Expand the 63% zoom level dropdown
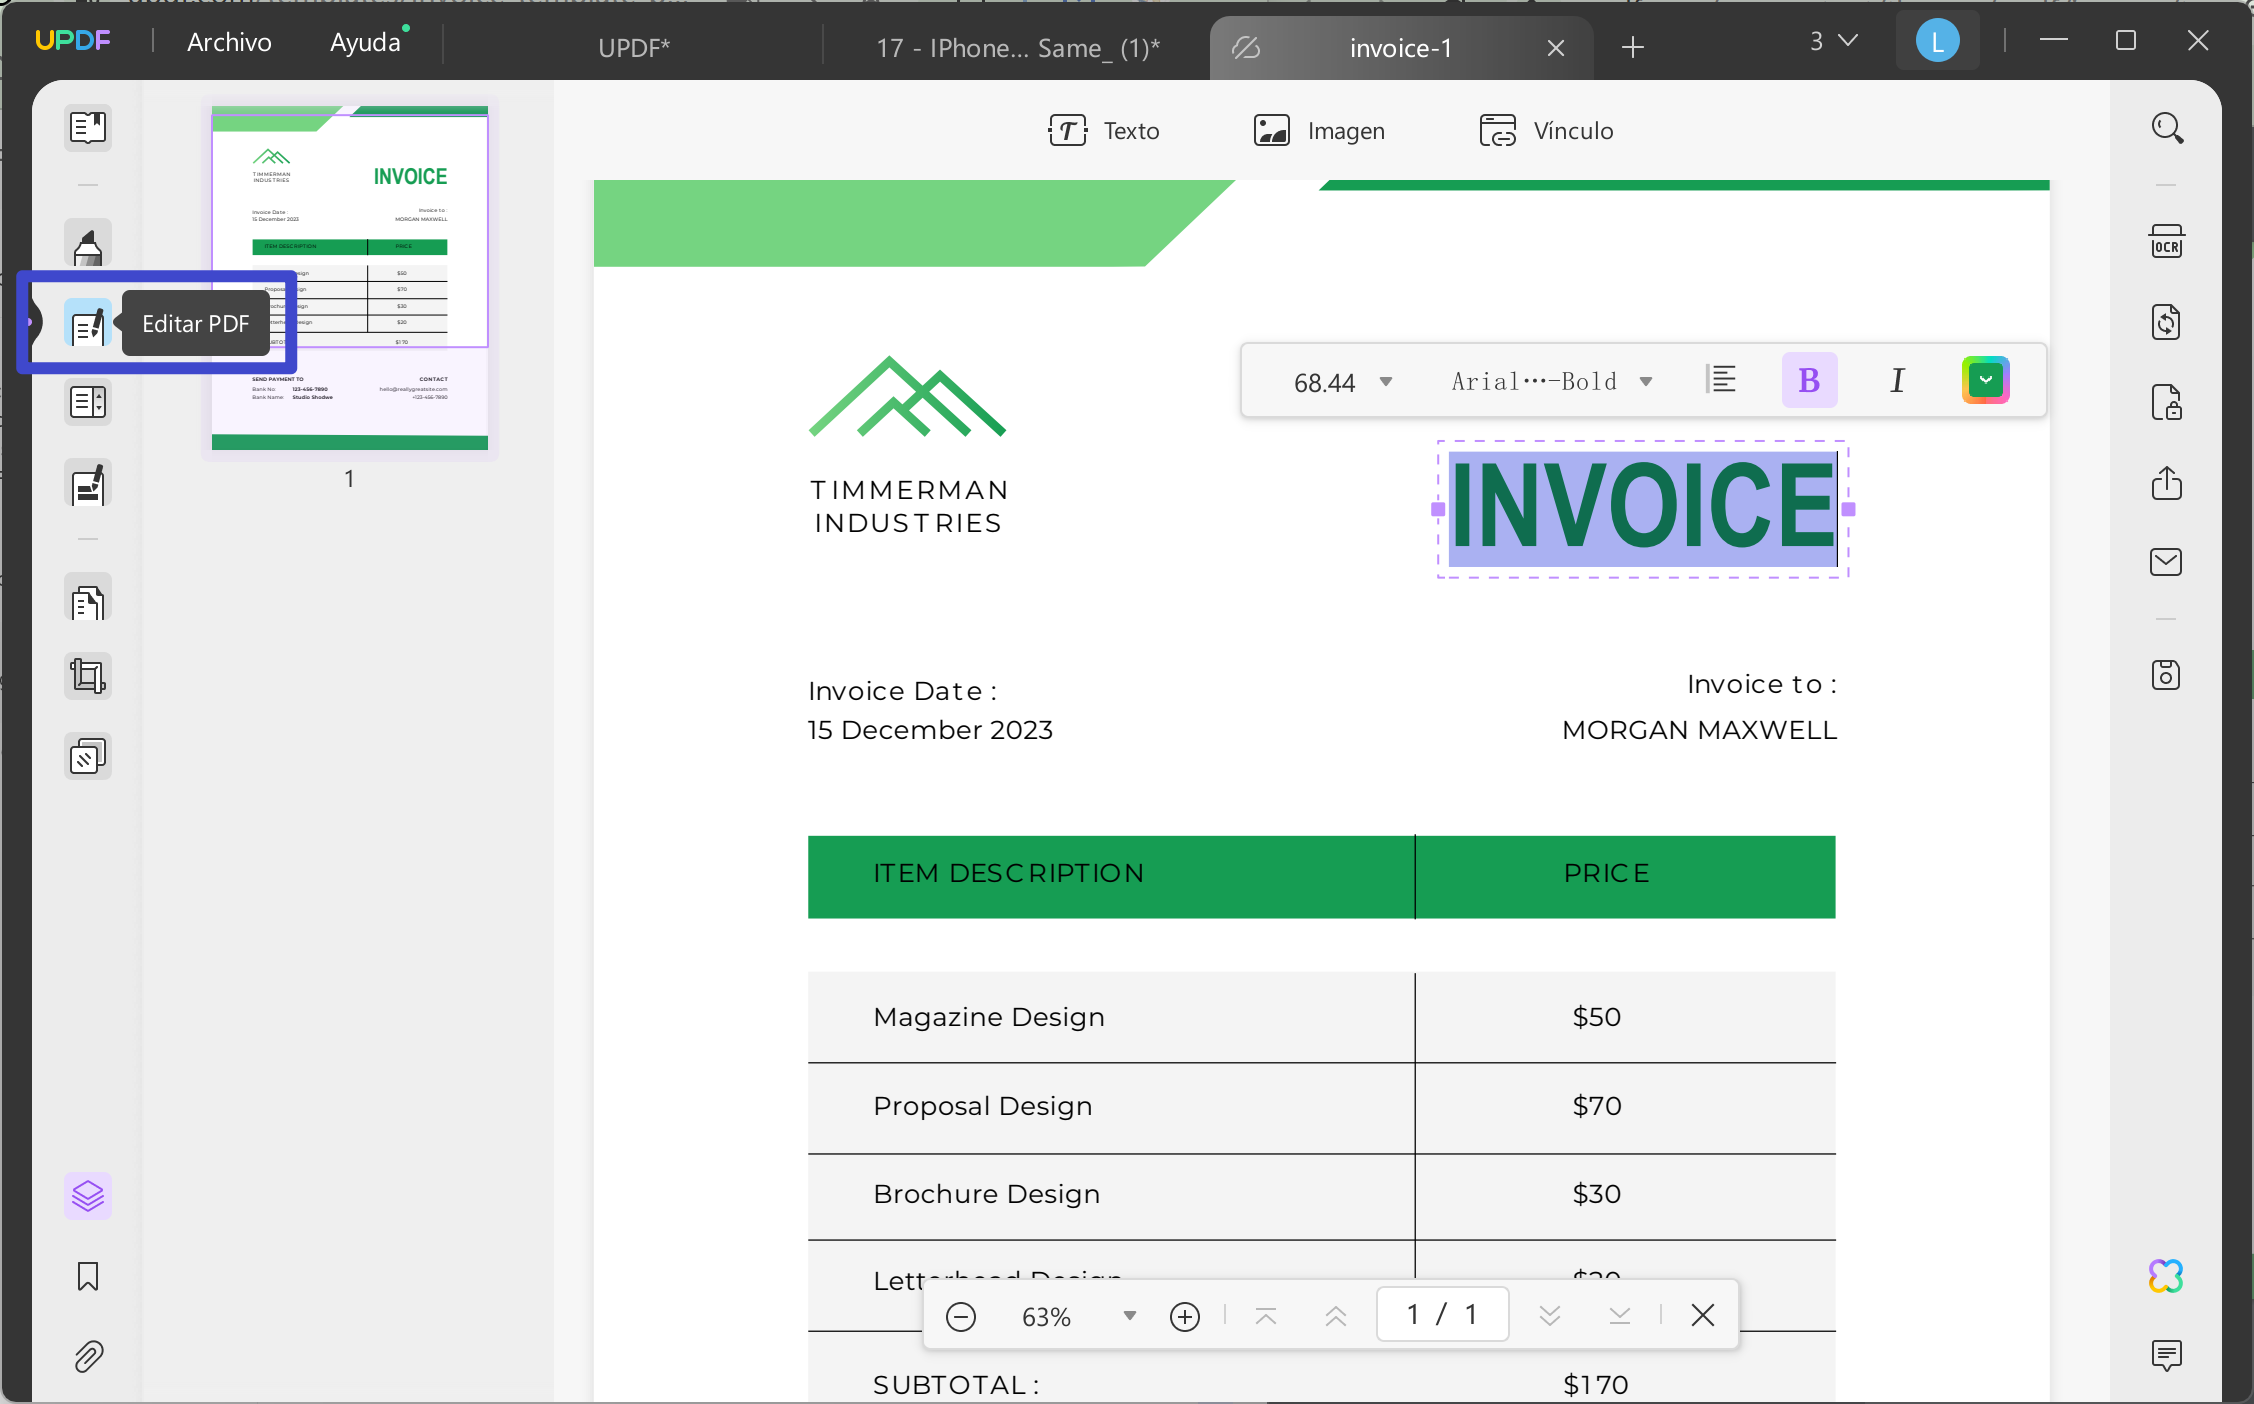The image size is (2254, 1404). [x=1129, y=1316]
